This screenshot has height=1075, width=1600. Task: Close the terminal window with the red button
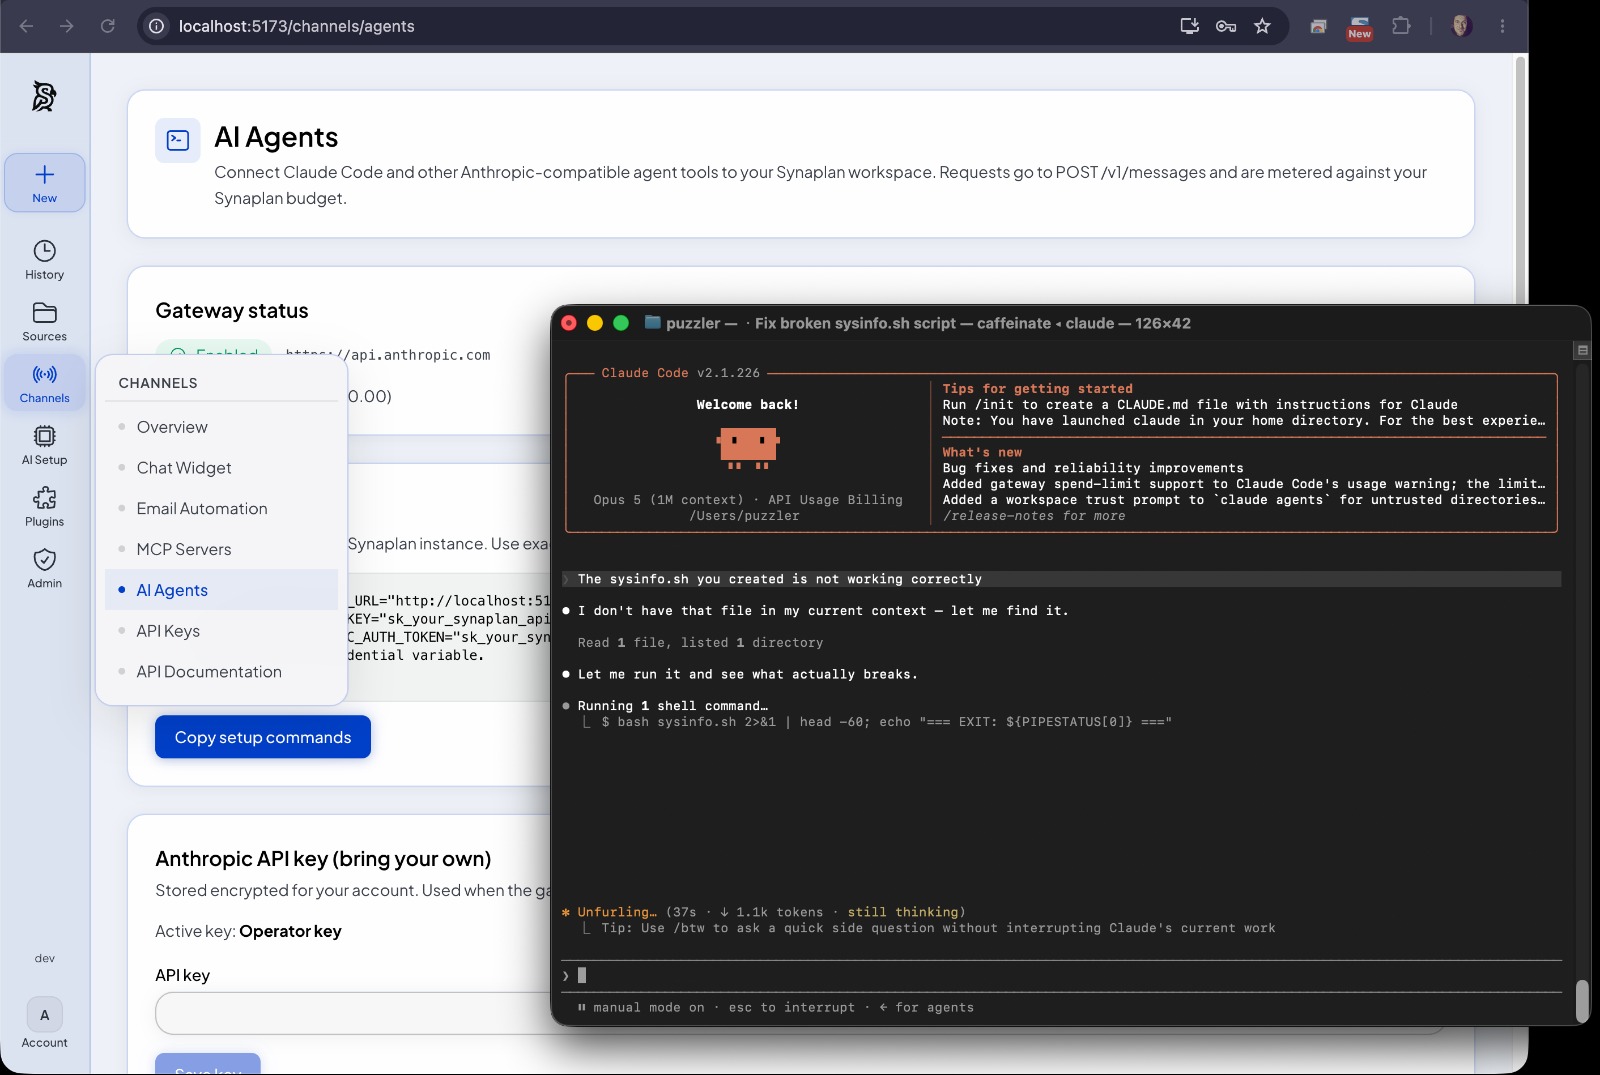tap(569, 323)
